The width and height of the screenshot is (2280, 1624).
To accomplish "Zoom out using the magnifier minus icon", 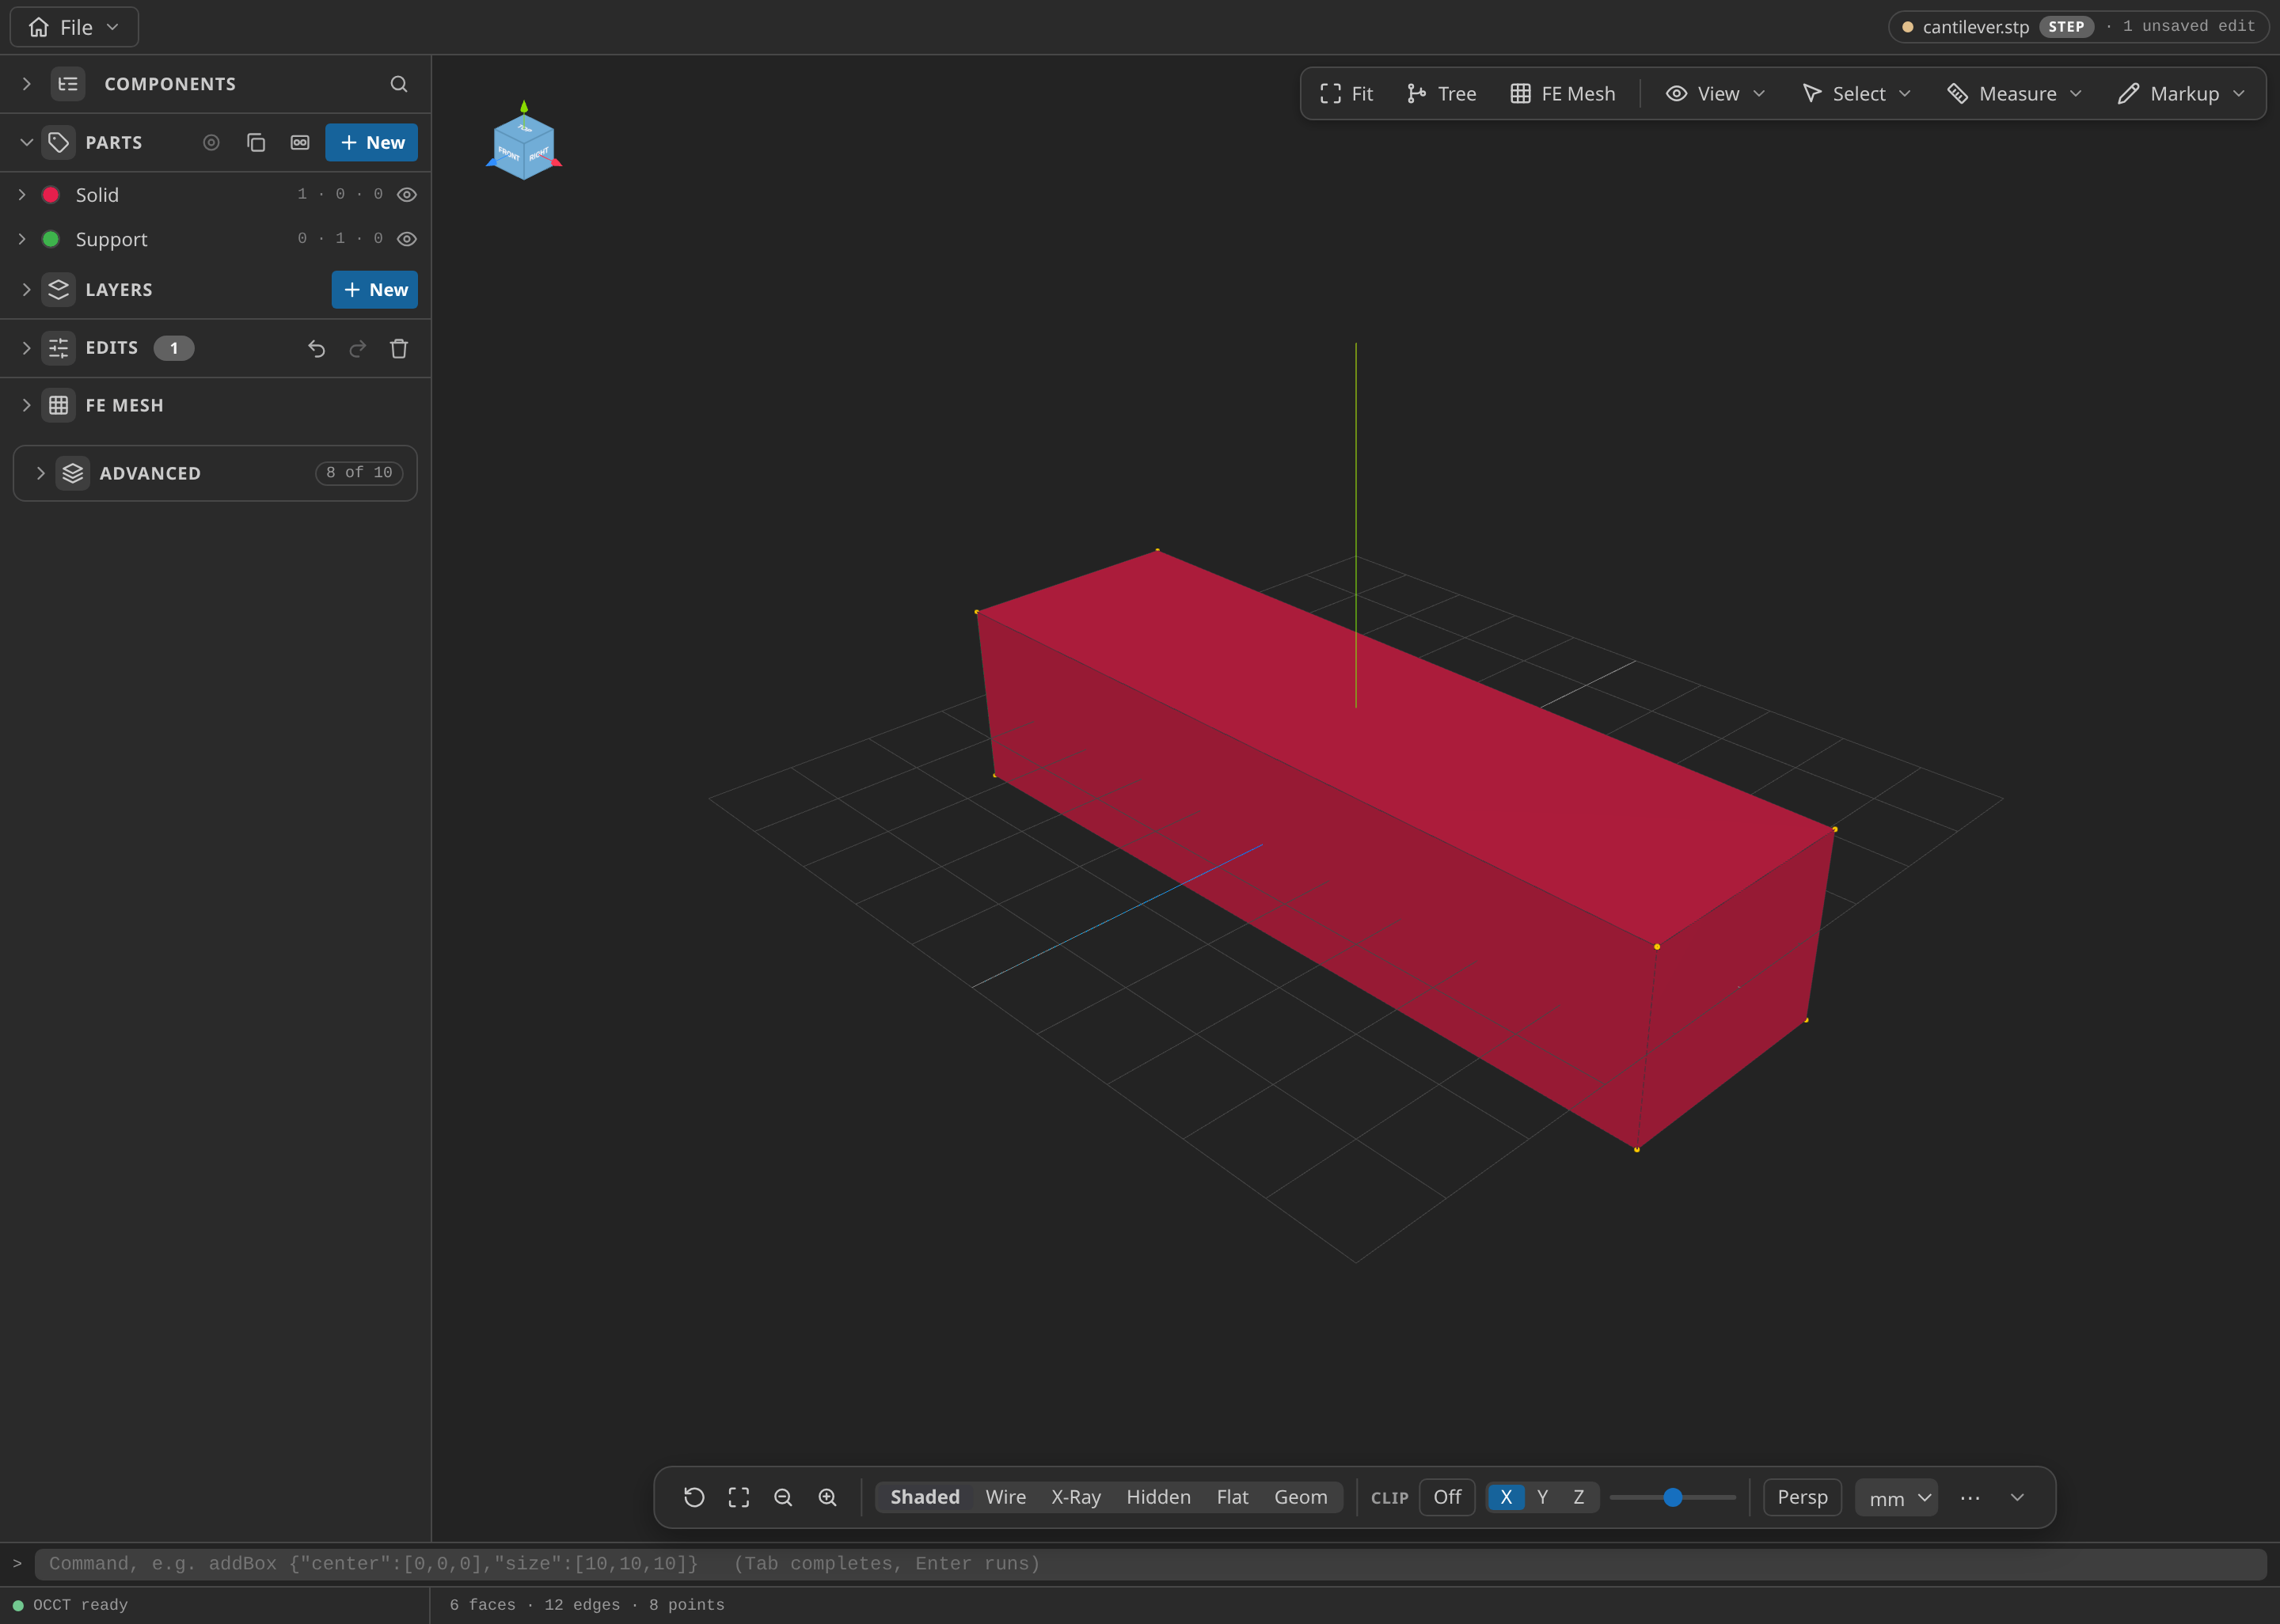I will tap(783, 1497).
